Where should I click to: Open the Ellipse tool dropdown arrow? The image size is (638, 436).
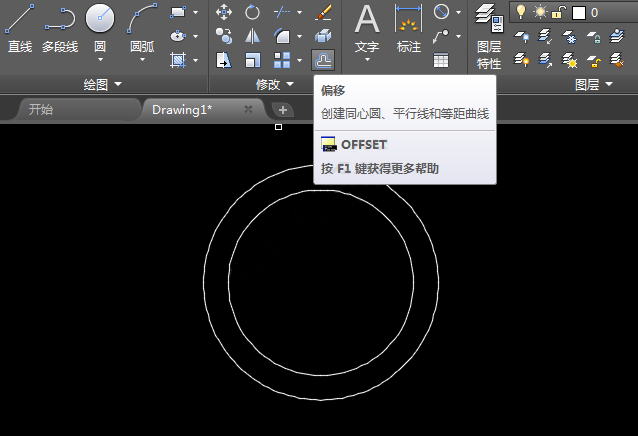pyautogui.click(x=196, y=37)
